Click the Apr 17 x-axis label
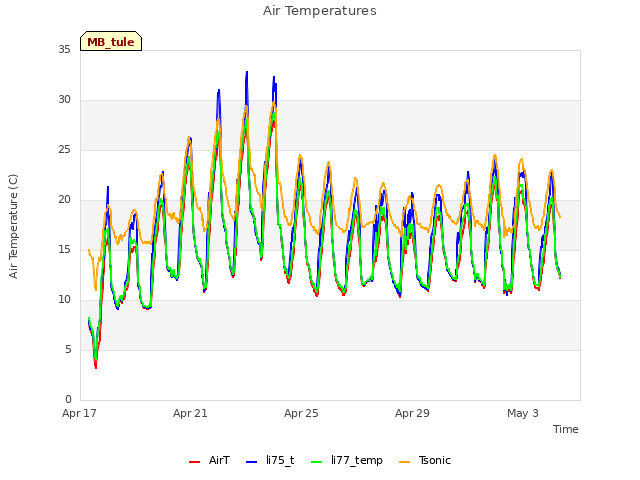The height and width of the screenshot is (480, 640). coord(79,413)
